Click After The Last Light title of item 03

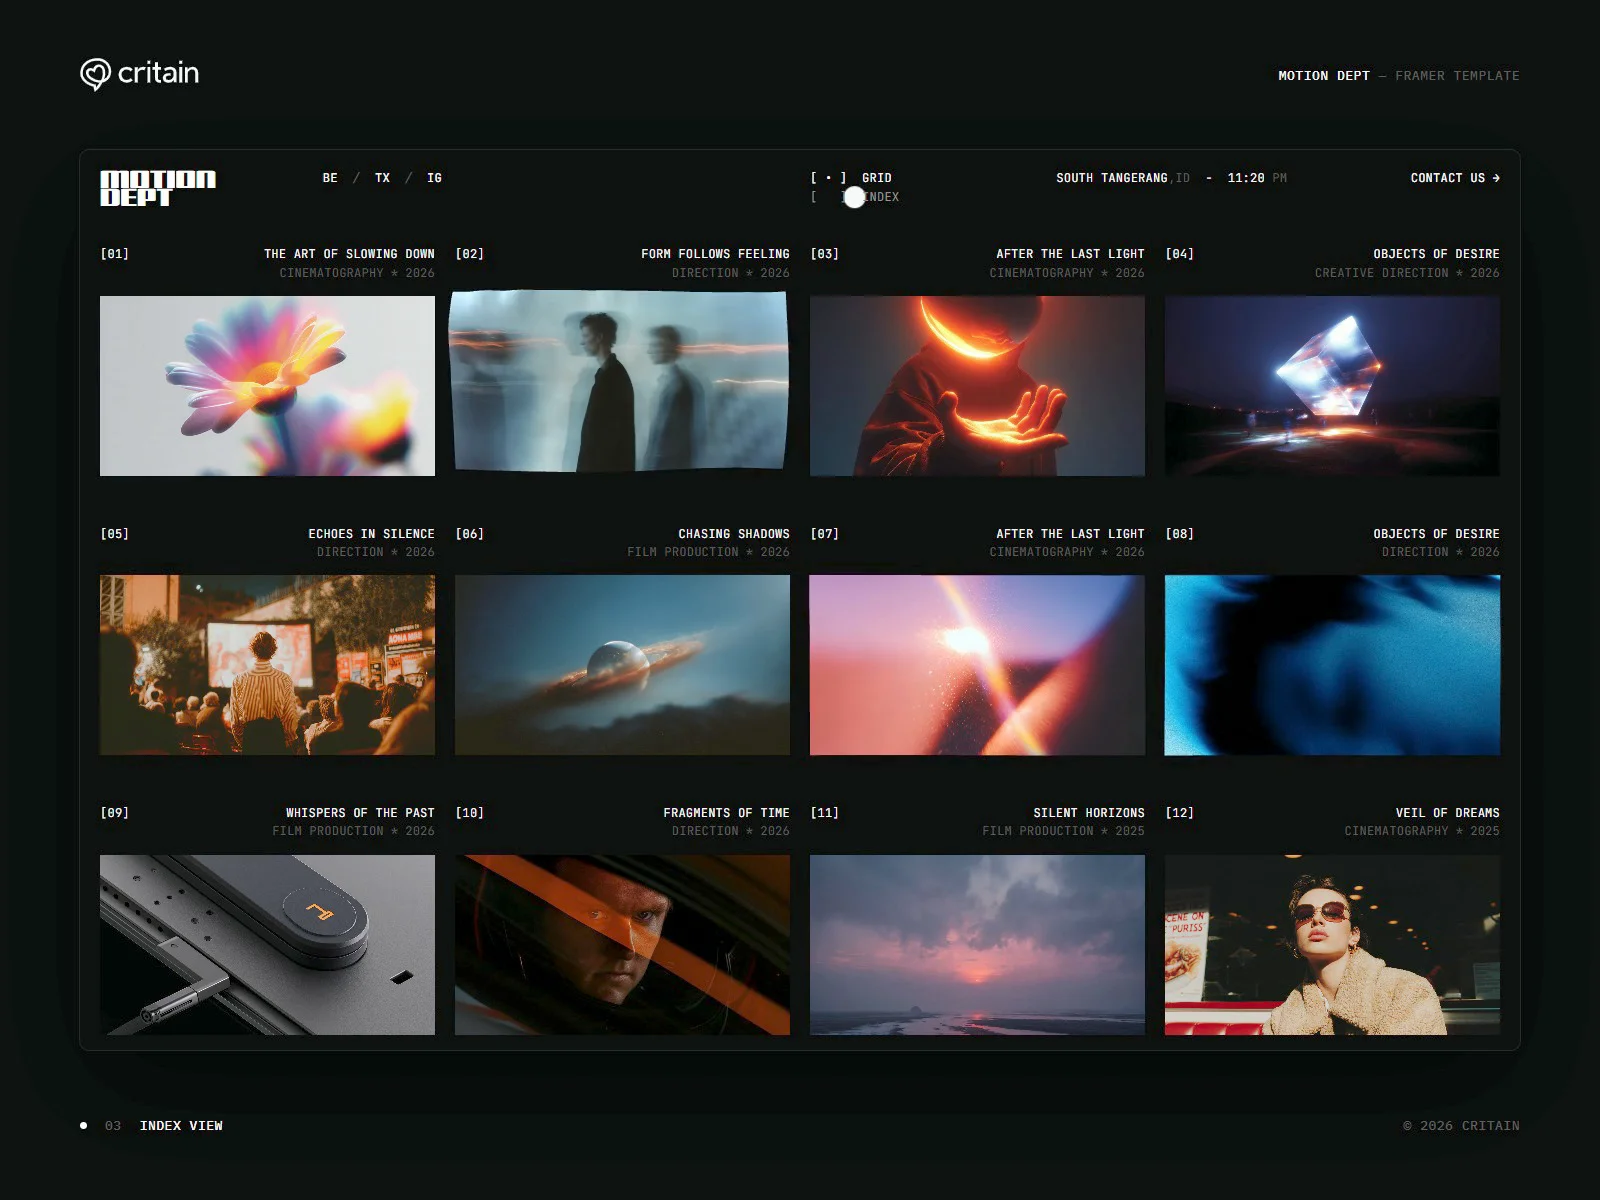click(1070, 254)
